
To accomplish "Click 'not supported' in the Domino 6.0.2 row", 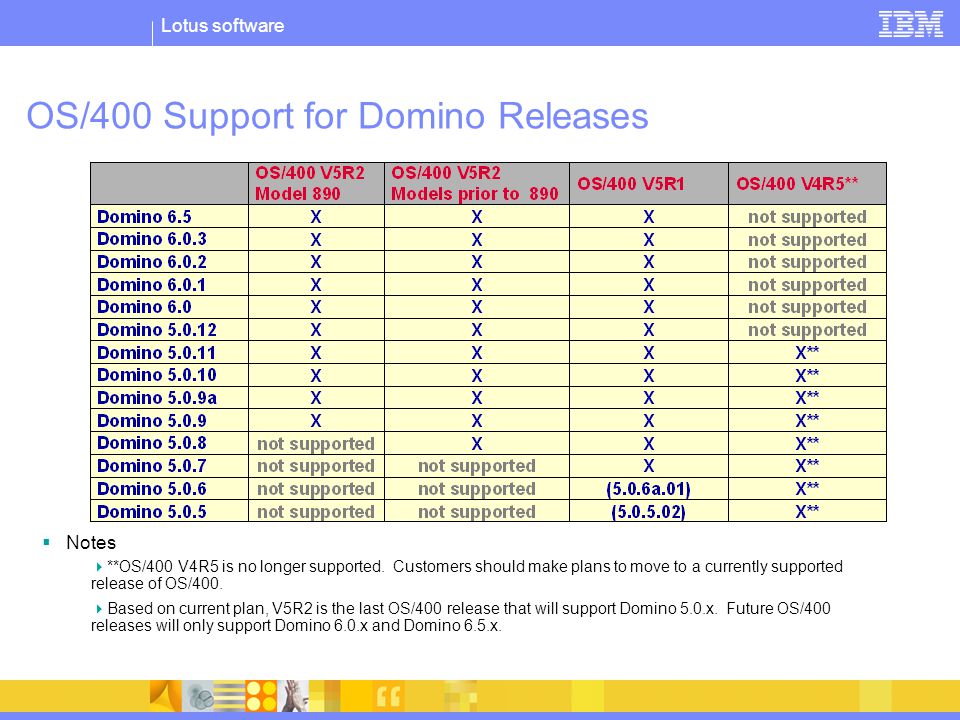I will point(807,262).
